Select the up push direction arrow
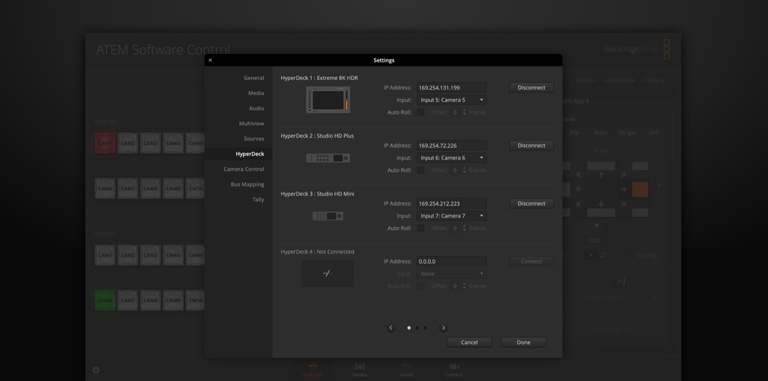 601,175
